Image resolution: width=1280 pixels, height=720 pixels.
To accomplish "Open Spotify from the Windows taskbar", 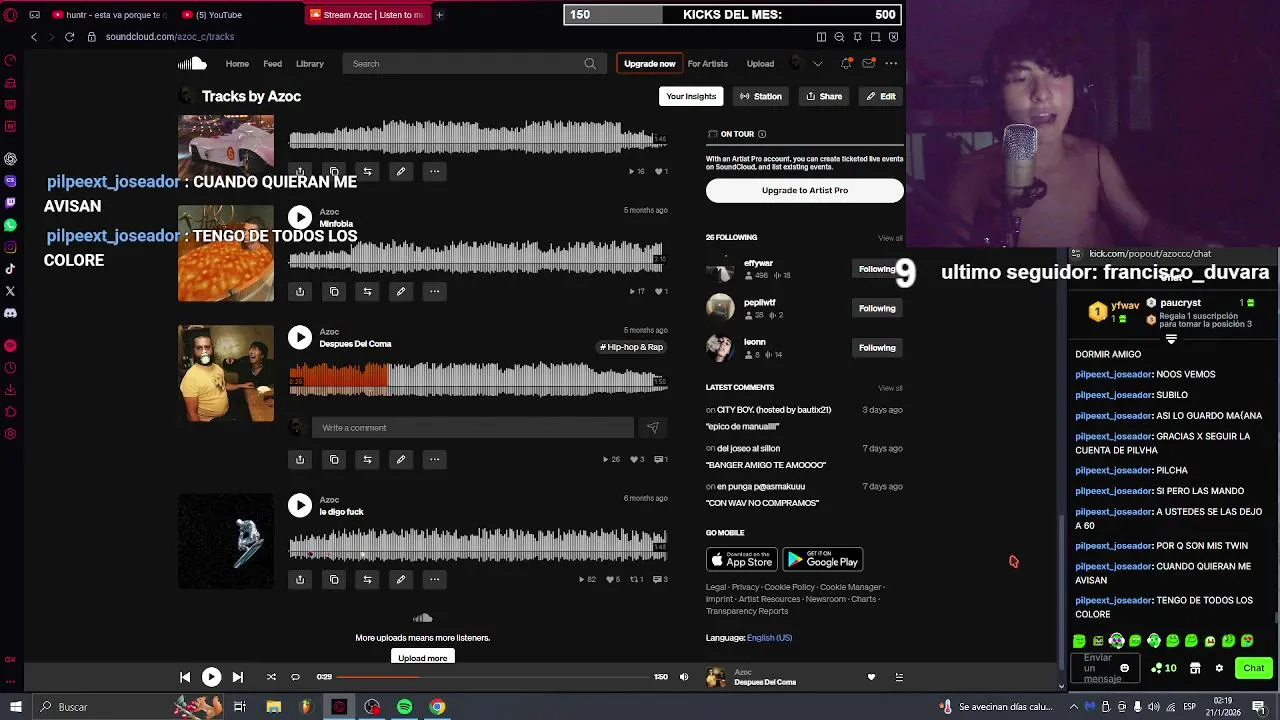I will 404,707.
